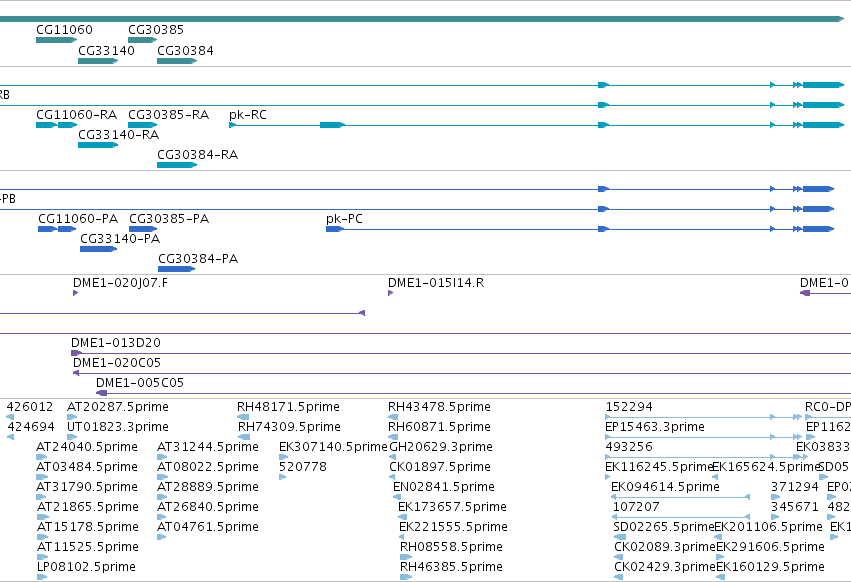Click the CG11060-PA protein feature
This screenshot has width=851, height=582.
tap(57, 229)
